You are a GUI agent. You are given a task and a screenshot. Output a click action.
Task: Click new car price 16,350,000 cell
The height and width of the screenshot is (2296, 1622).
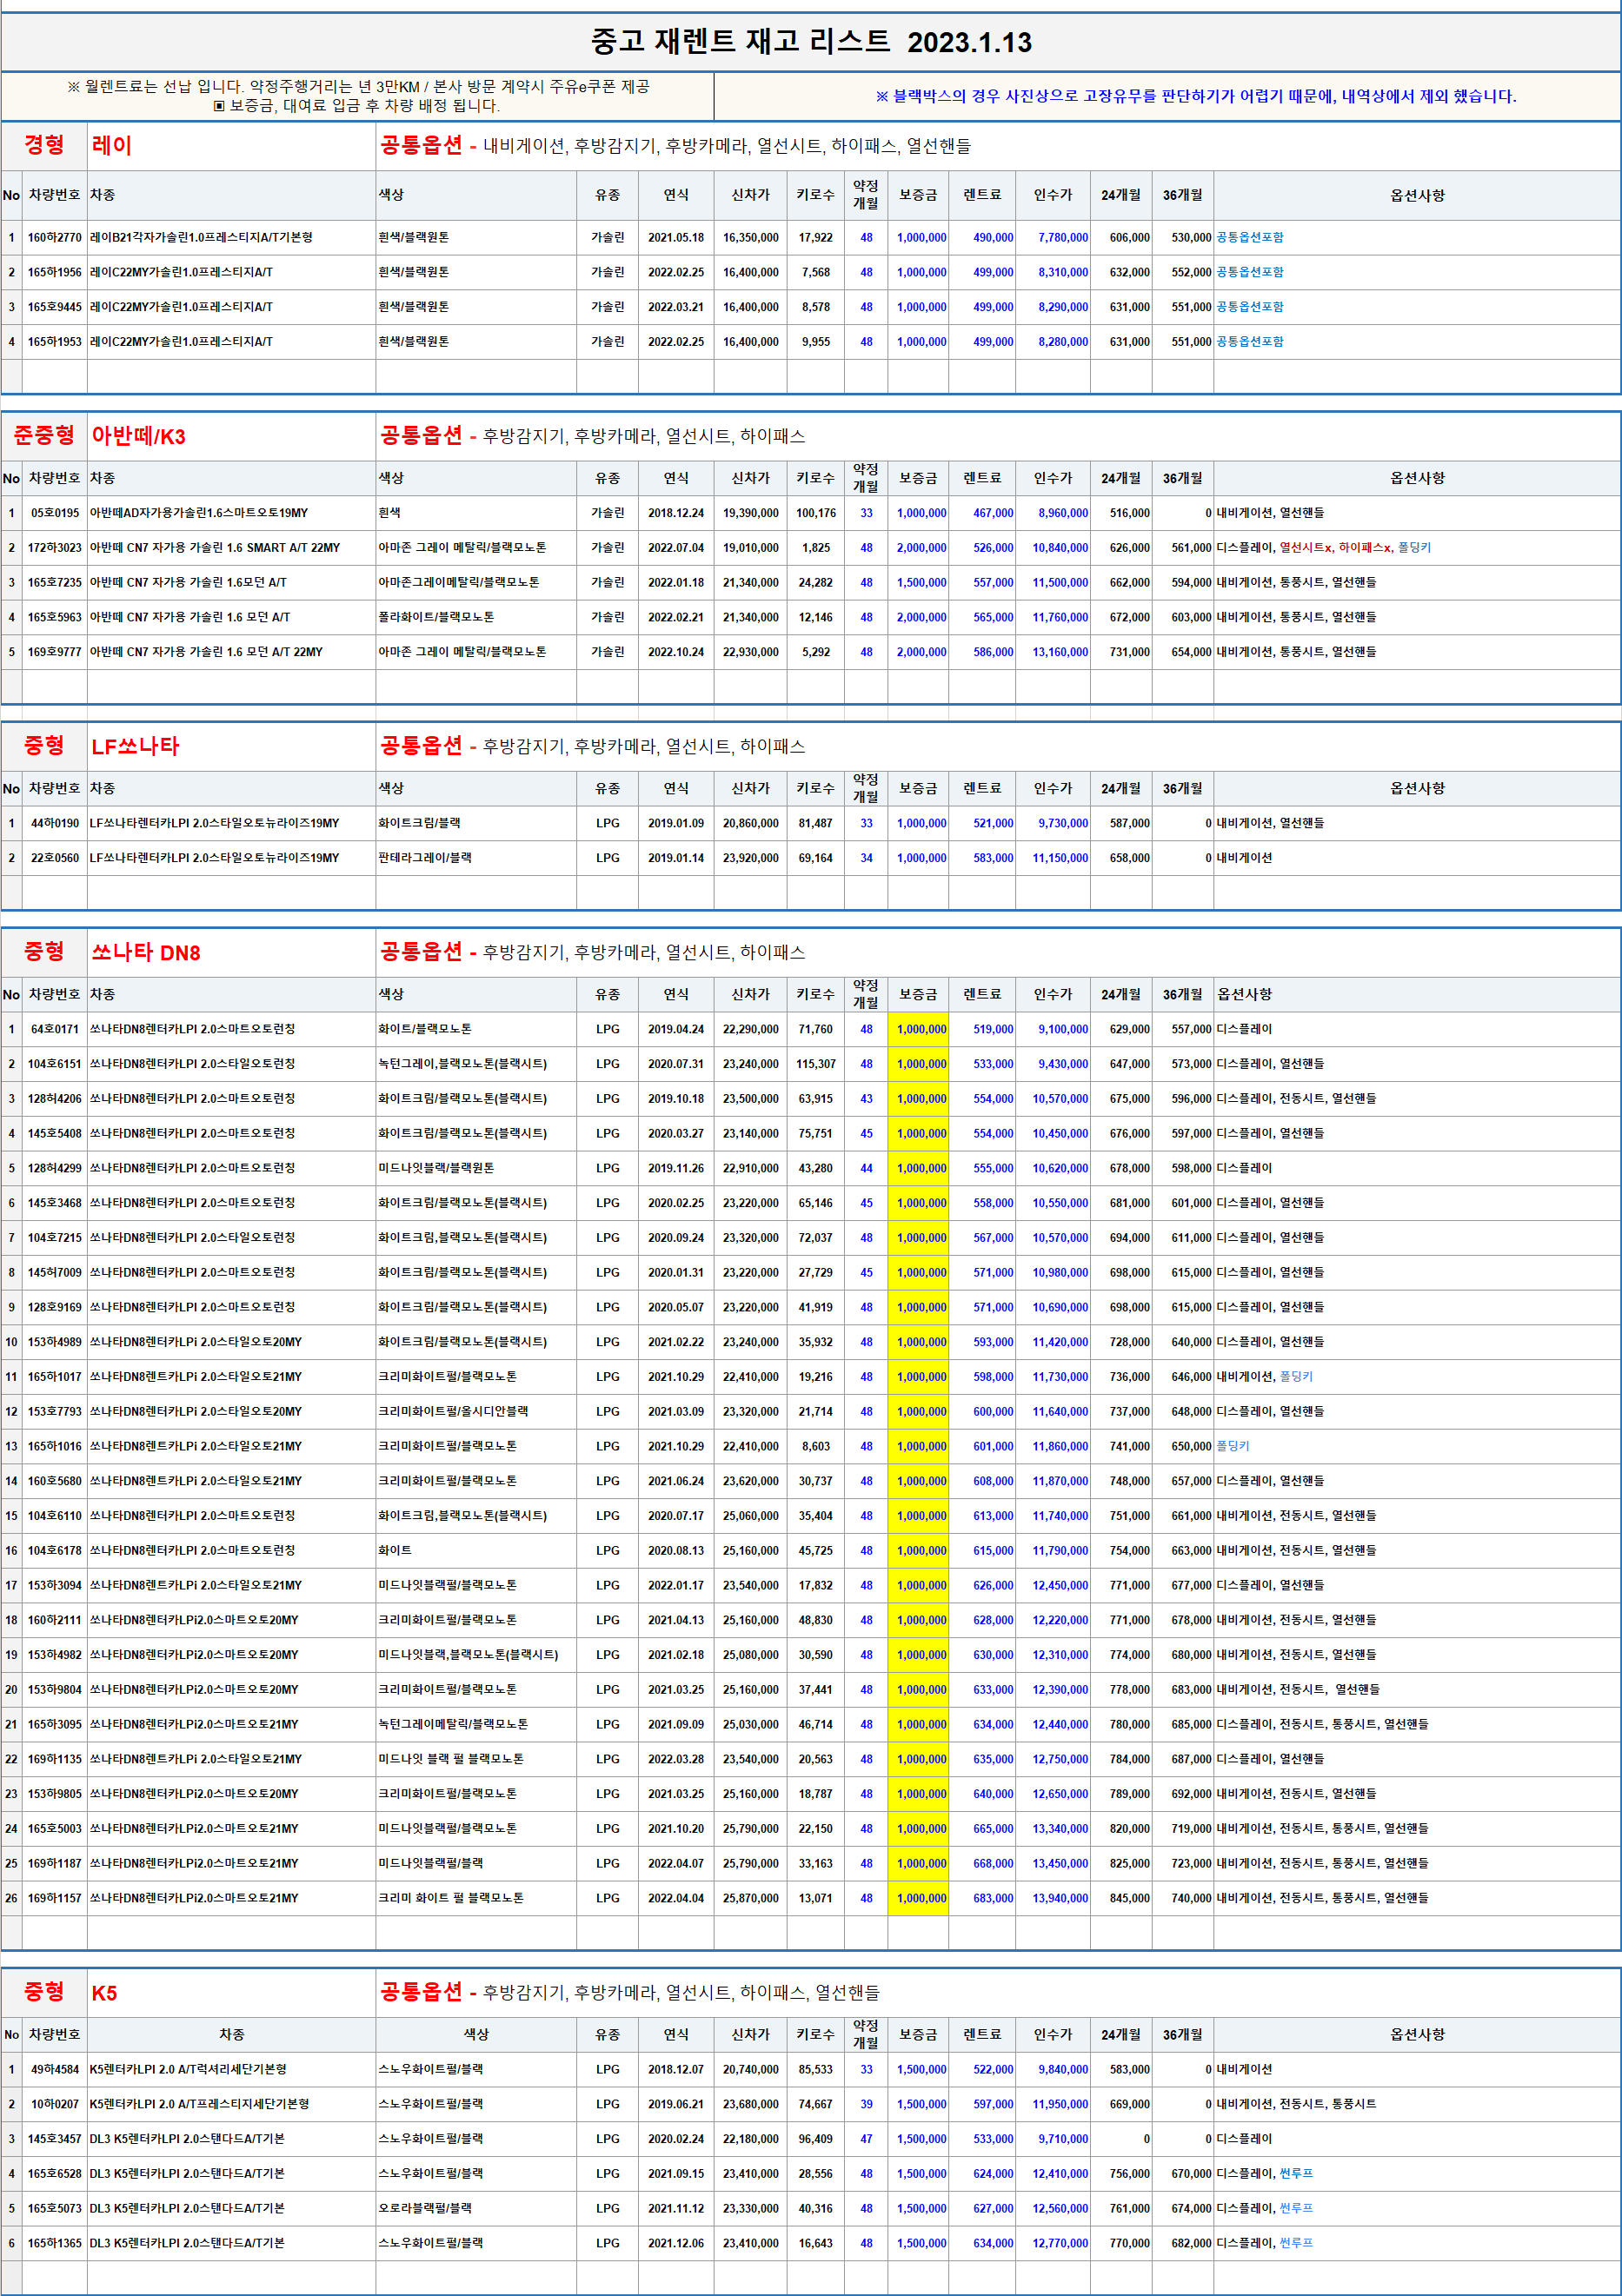(x=751, y=238)
